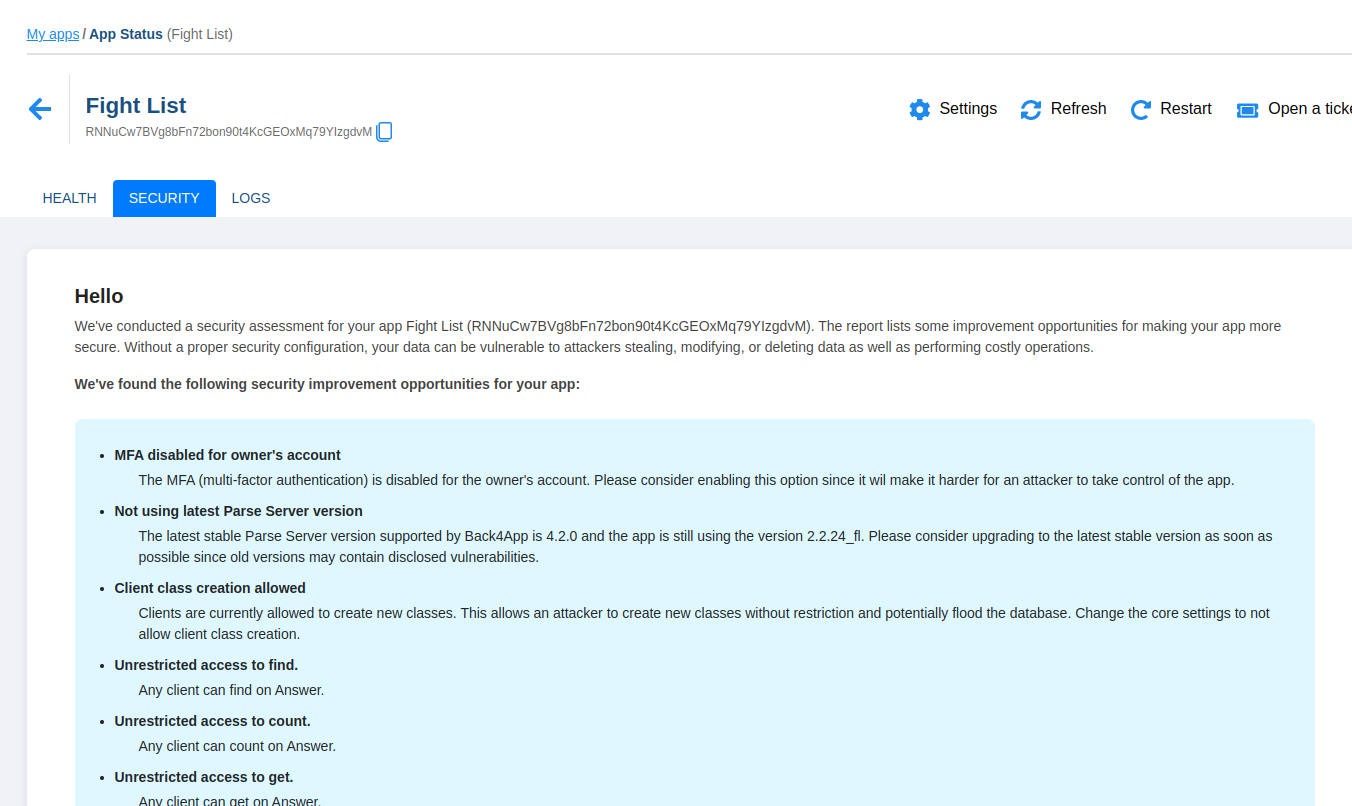Open Settings from the header

pyautogui.click(x=953, y=109)
